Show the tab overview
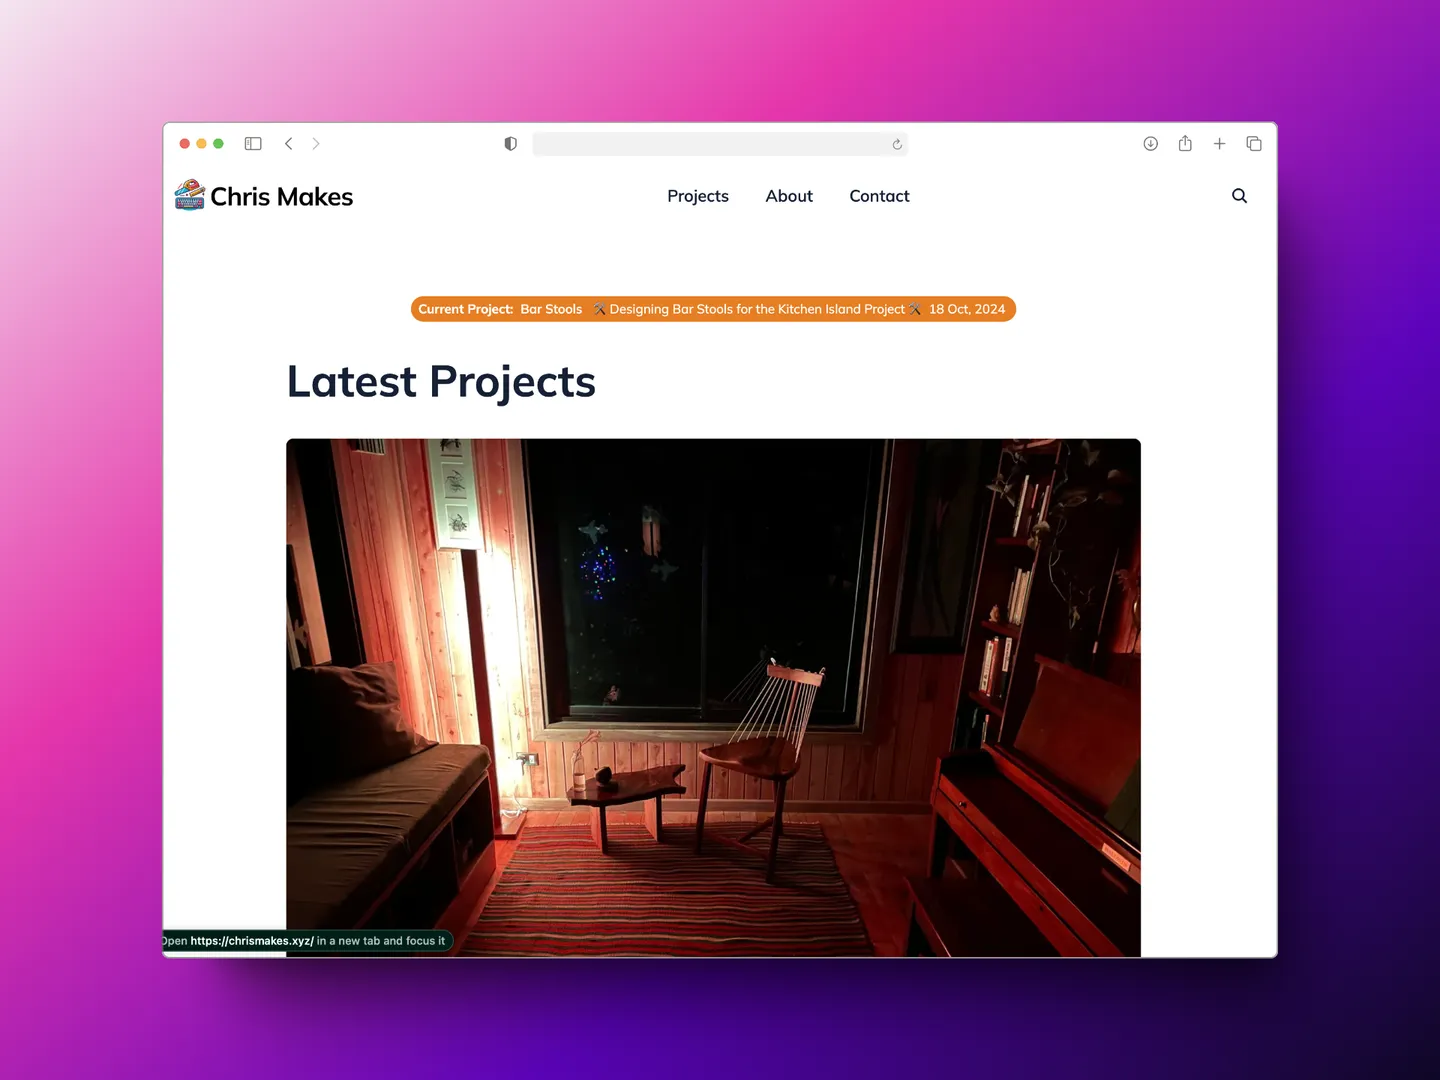The height and width of the screenshot is (1080, 1440). point(1254,144)
